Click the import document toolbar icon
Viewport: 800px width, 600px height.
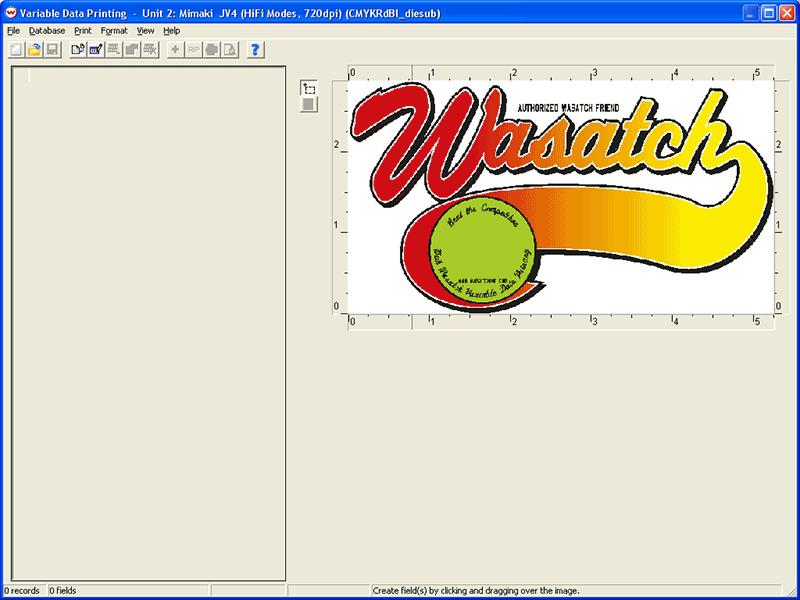[78, 50]
